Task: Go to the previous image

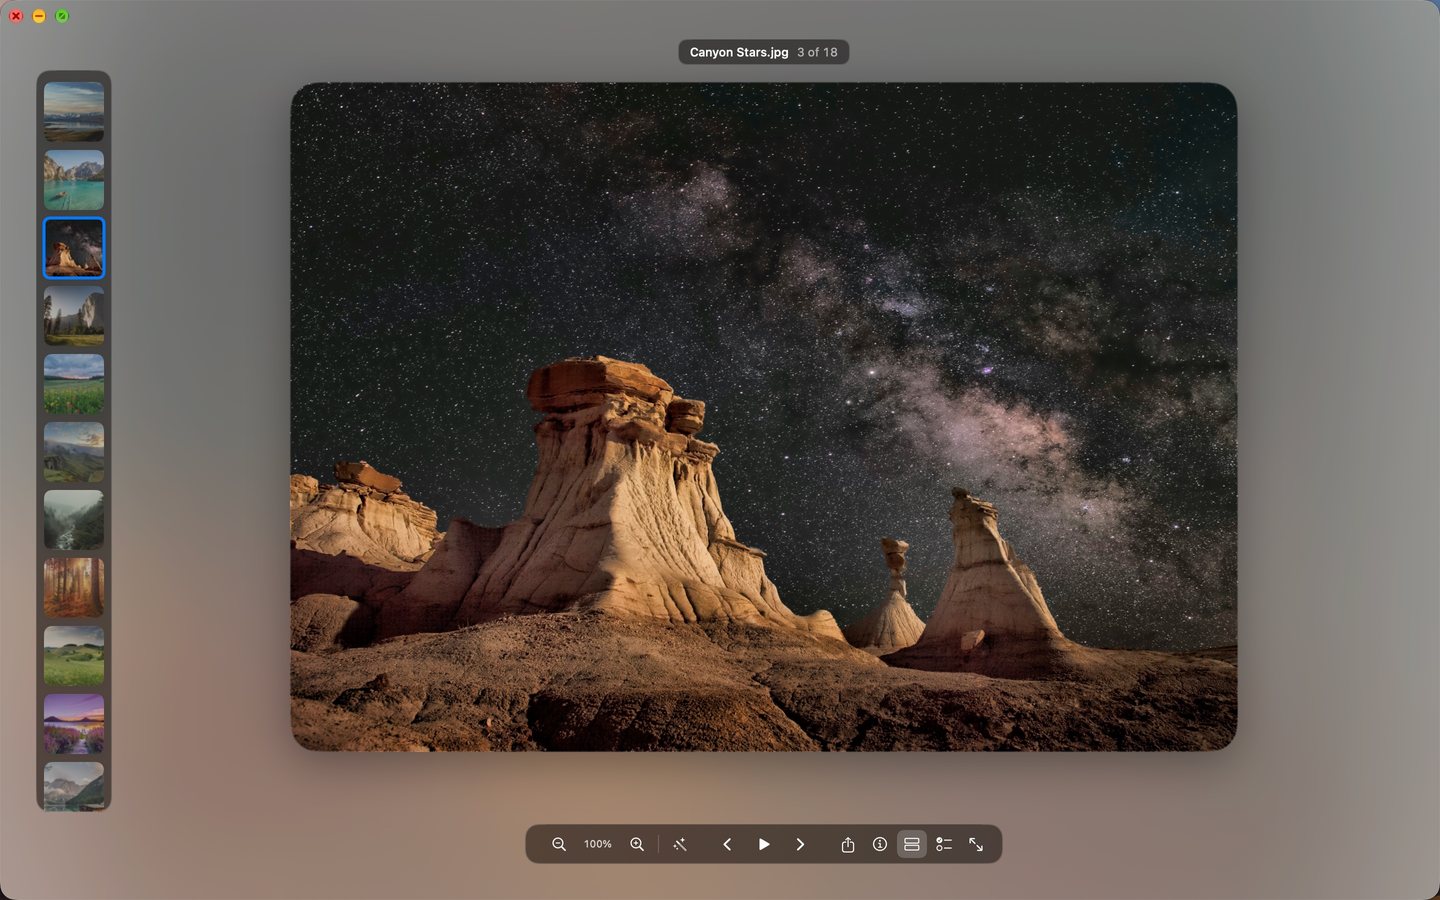Action: [x=727, y=844]
